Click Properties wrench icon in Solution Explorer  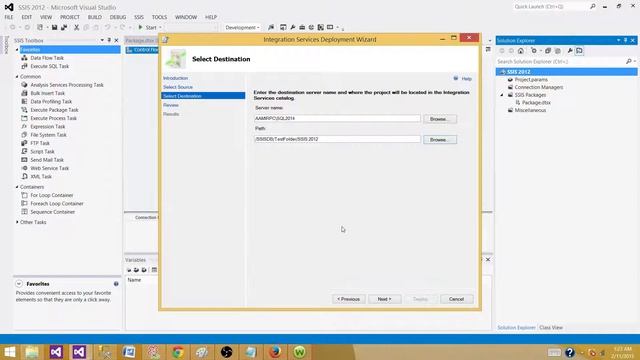[x=570, y=51]
